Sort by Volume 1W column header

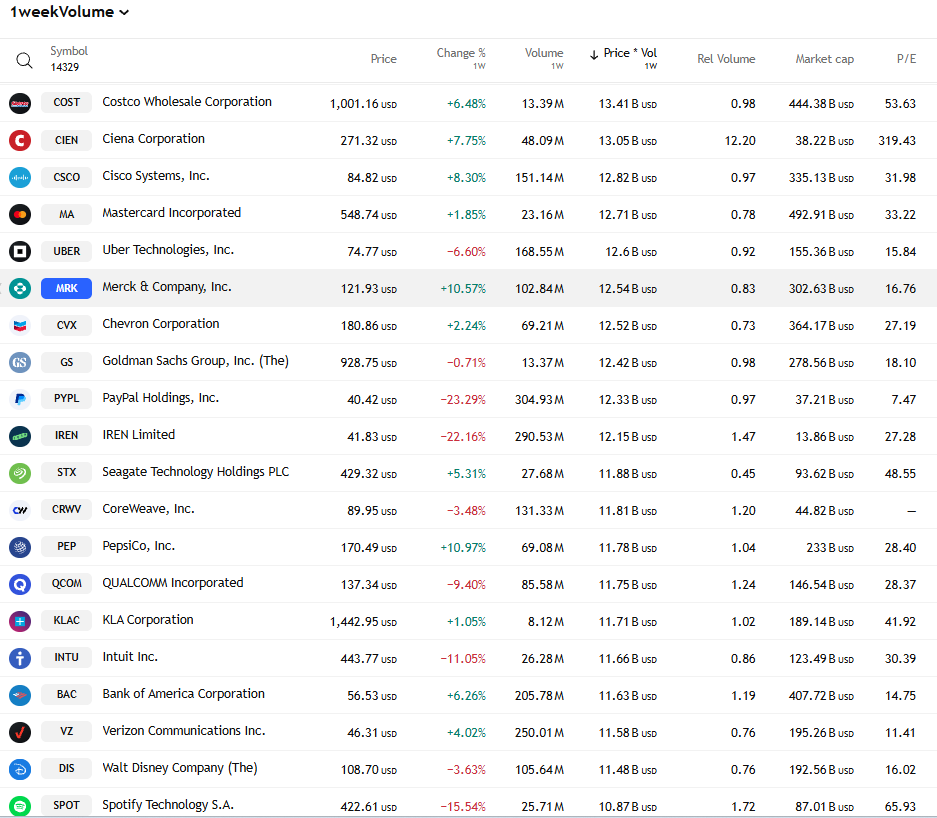point(544,59)
